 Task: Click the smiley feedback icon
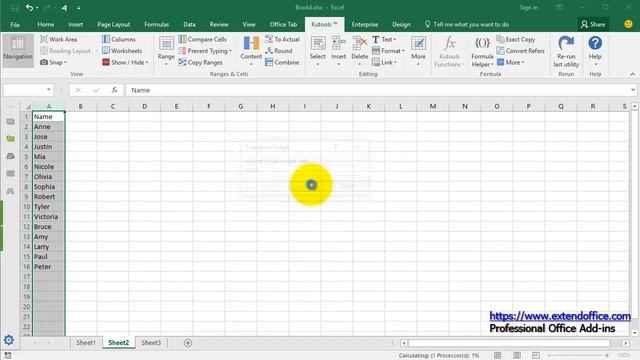(628, 24)
